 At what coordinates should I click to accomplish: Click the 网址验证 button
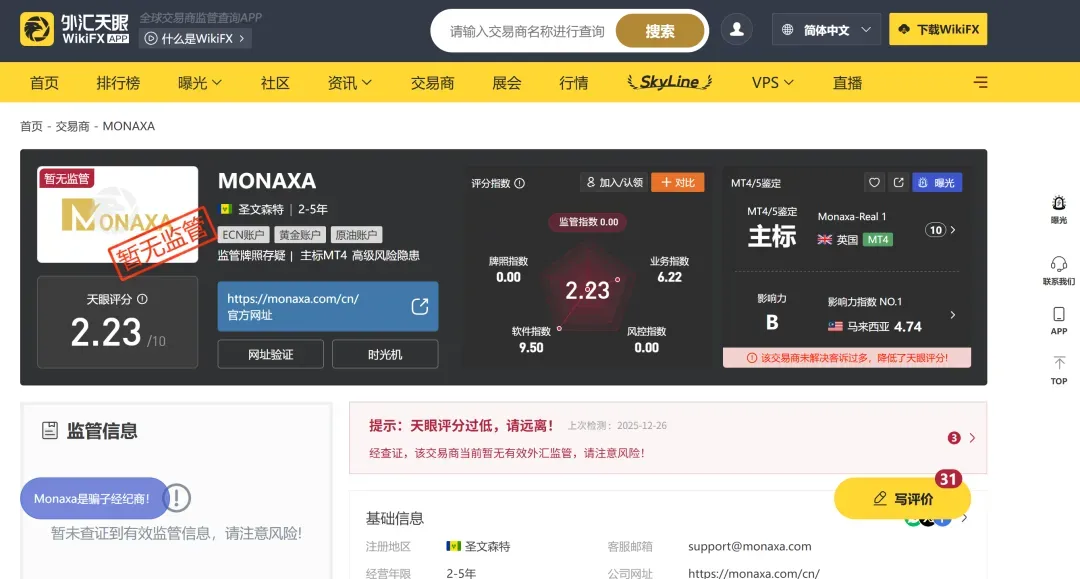(x=271, y=354)
